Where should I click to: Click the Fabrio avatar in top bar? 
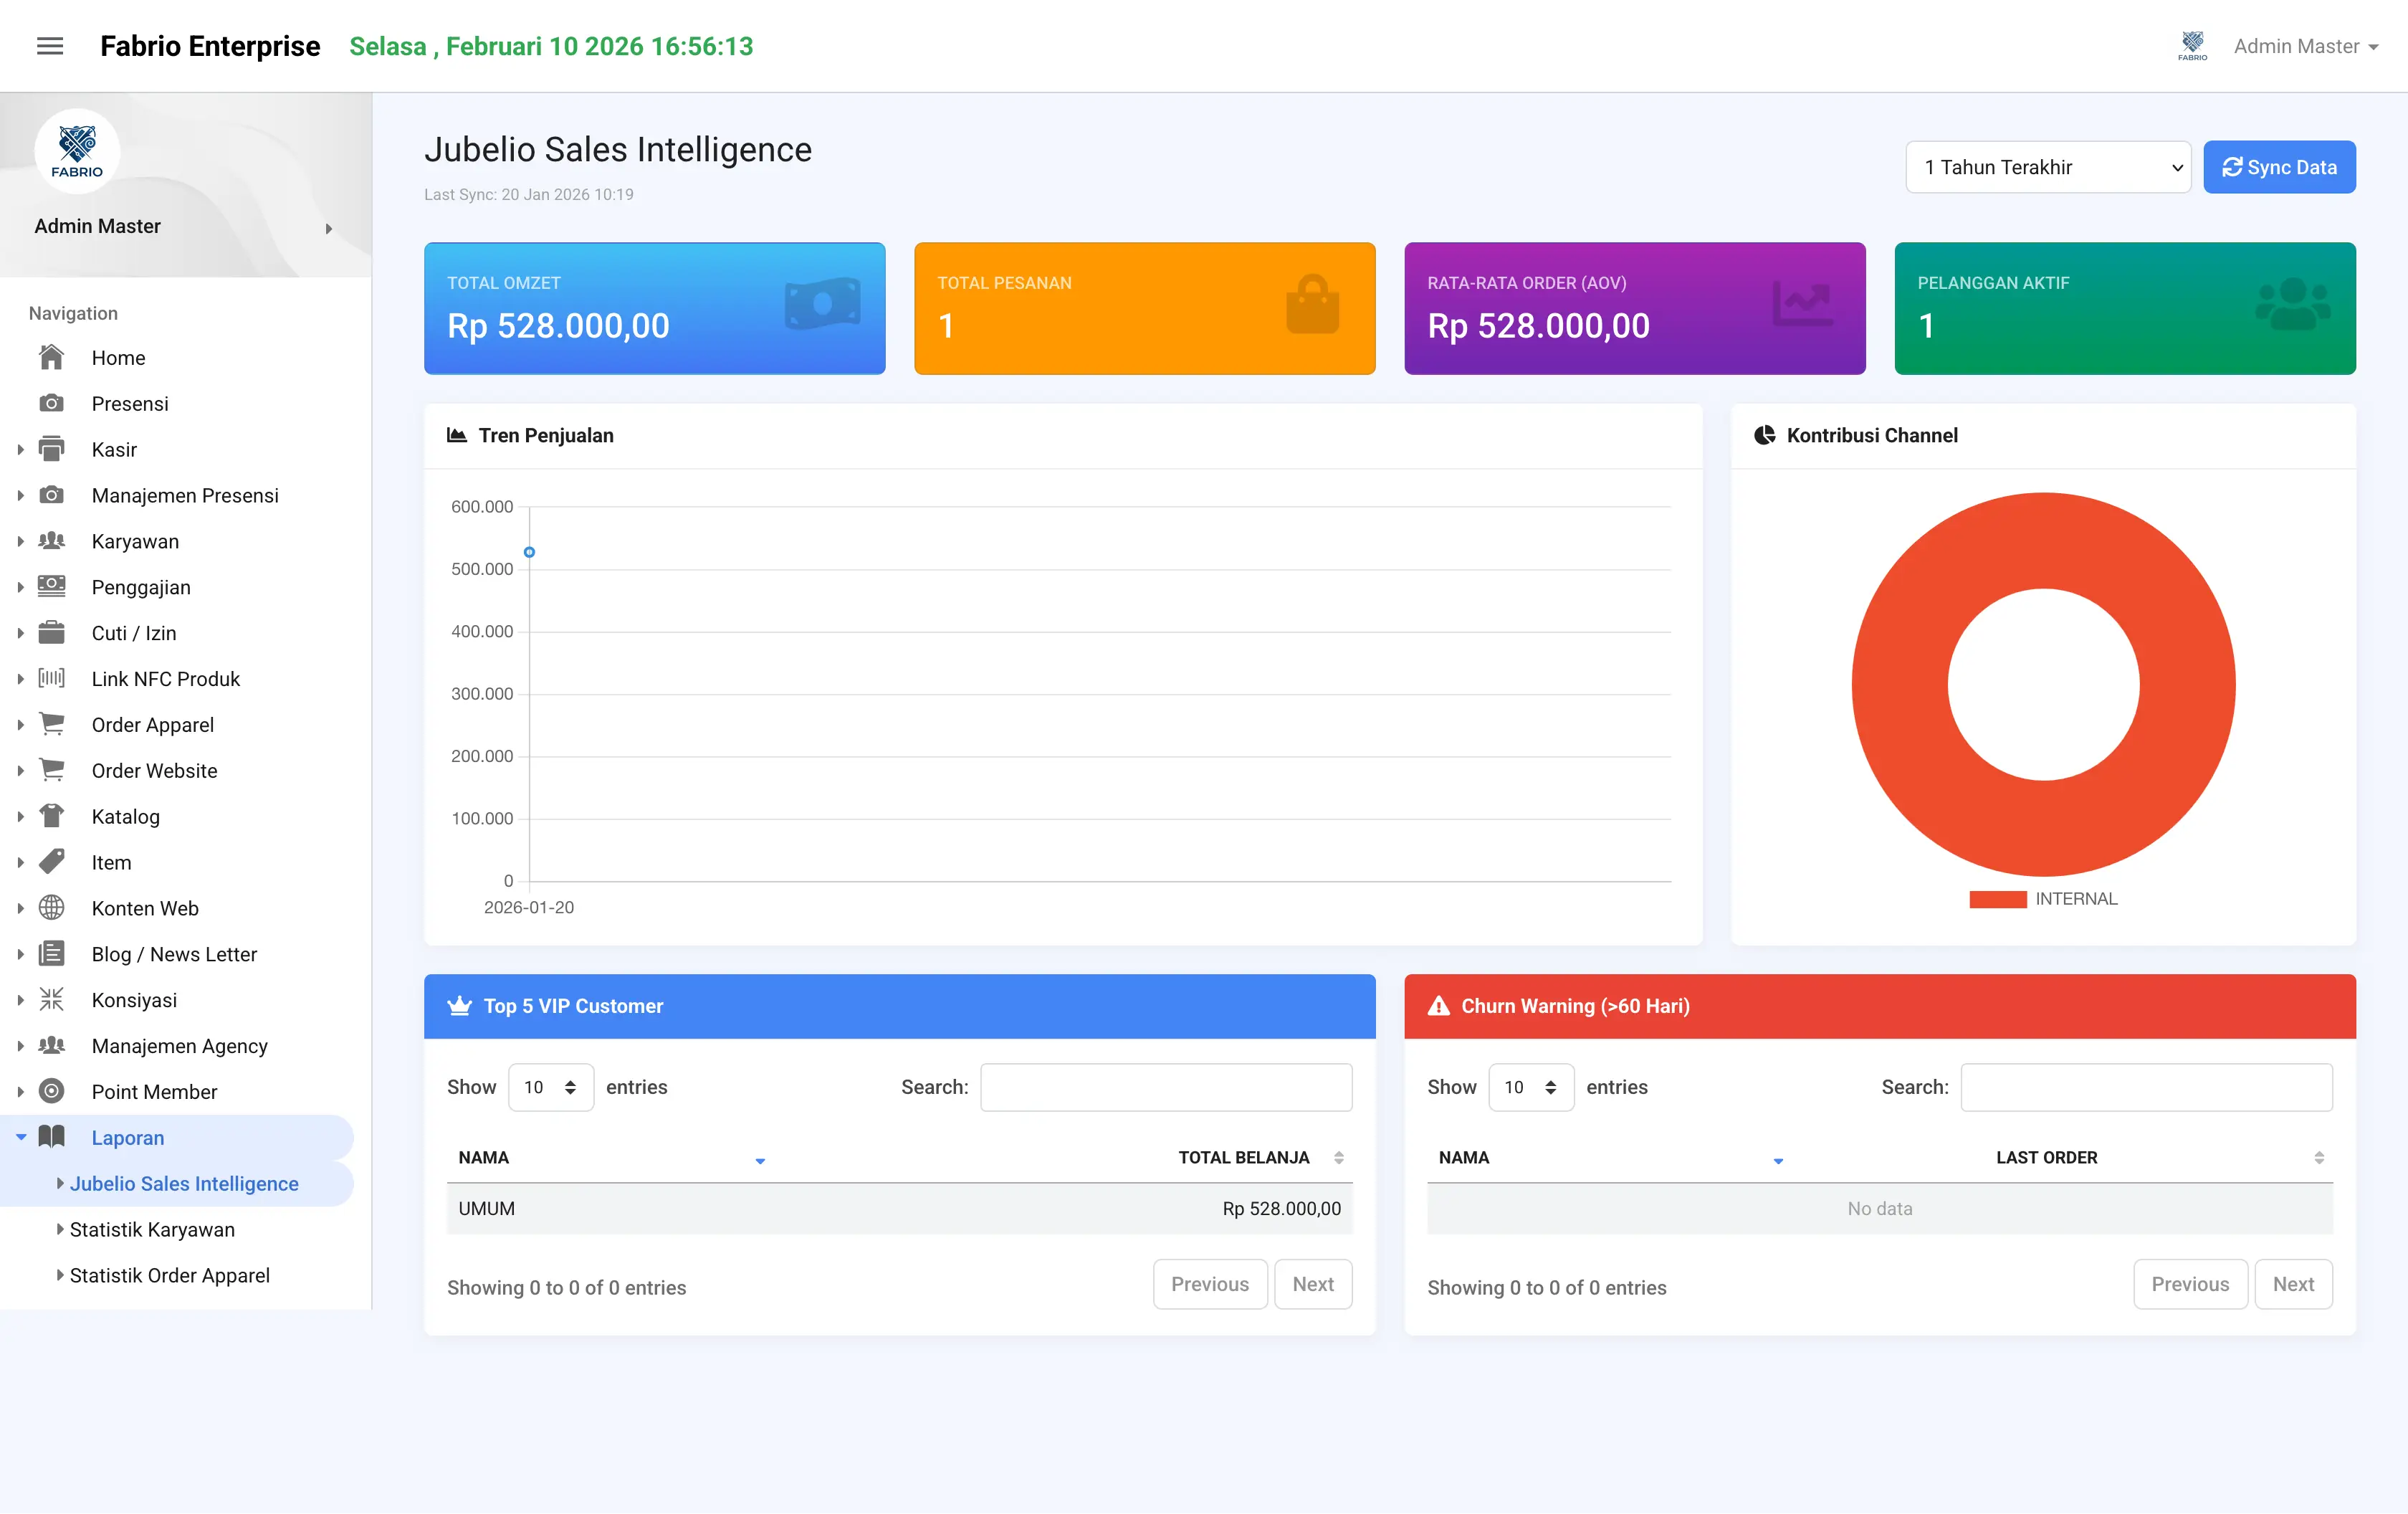tap(2192, 46)
